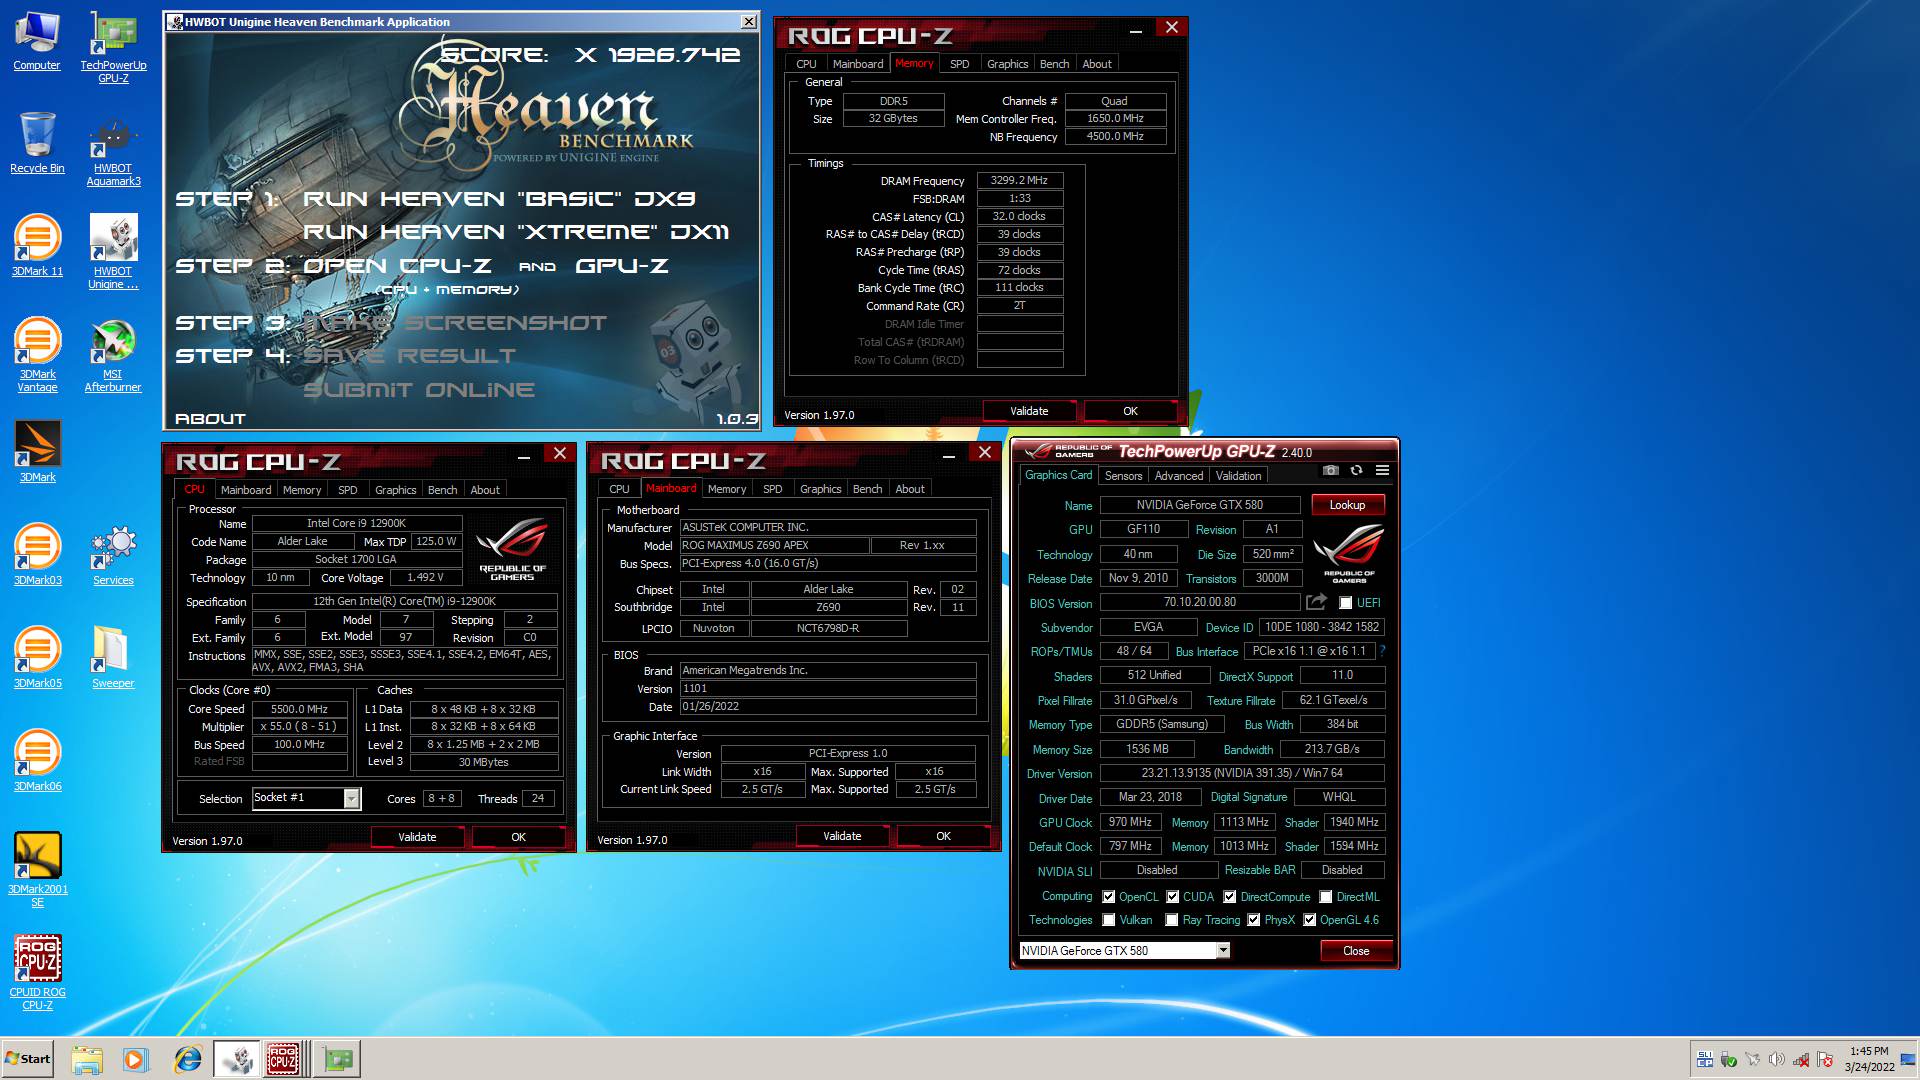Open the Validation tab in GPU-Z
The image size is (1920, 1080).
(1238, 476)
